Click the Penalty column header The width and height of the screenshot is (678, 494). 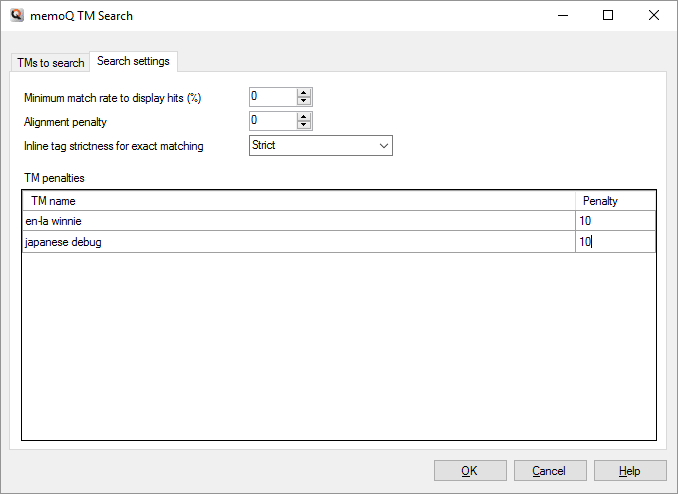coord(615,201)
